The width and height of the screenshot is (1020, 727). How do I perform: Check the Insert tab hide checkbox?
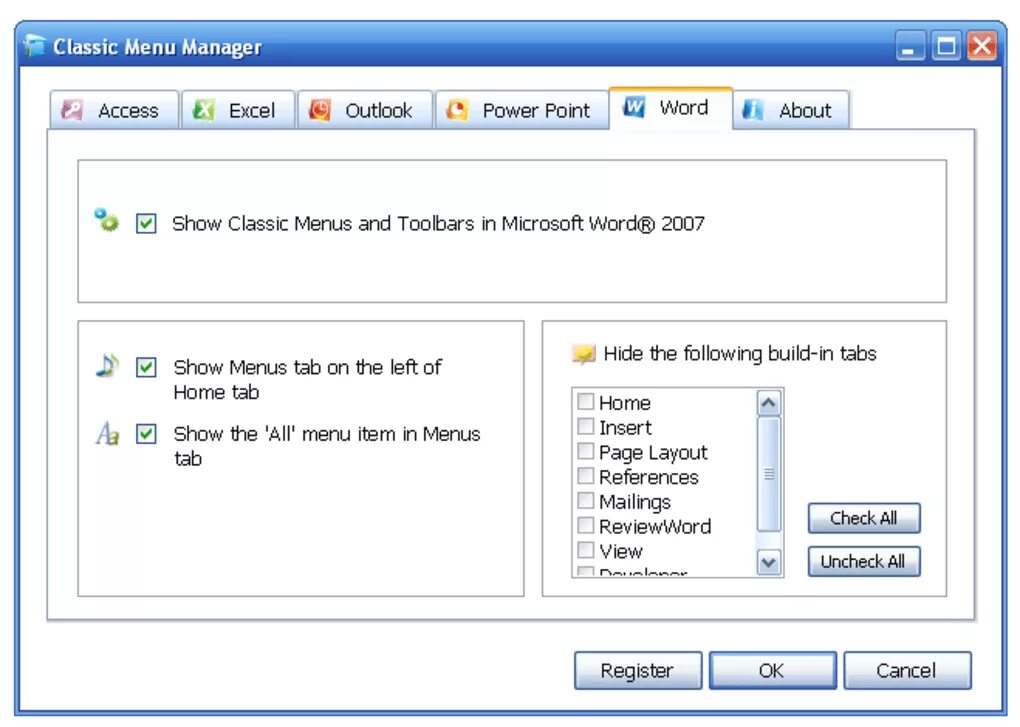click(x=585, y=426)
